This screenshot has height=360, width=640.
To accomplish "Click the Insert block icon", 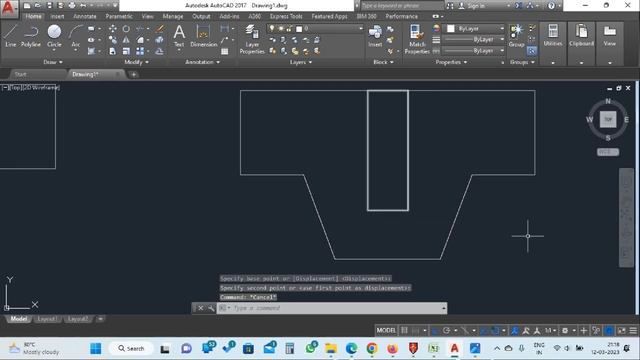I will [375, 36].
